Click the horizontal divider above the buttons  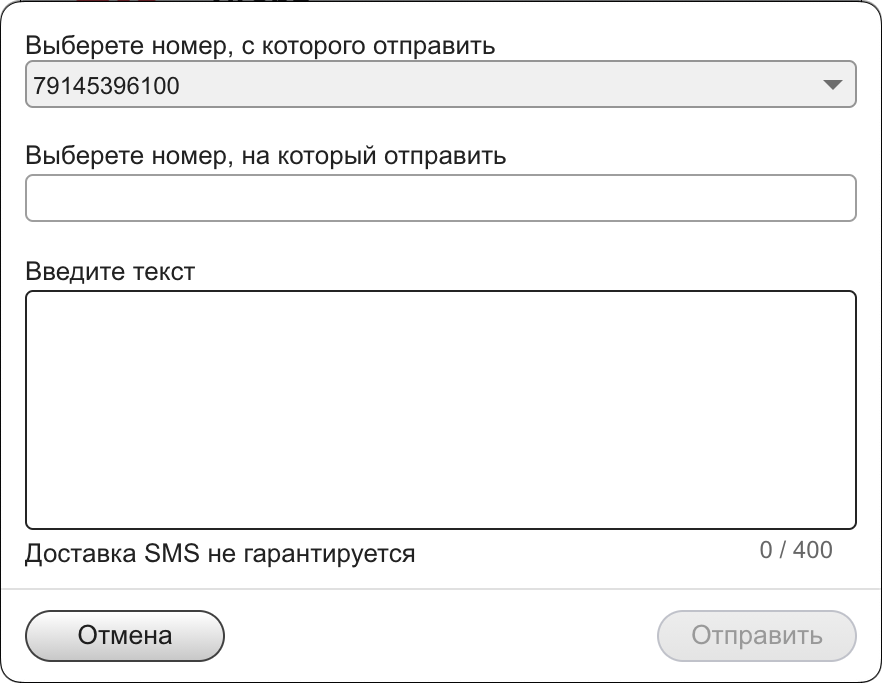(440, 589)
